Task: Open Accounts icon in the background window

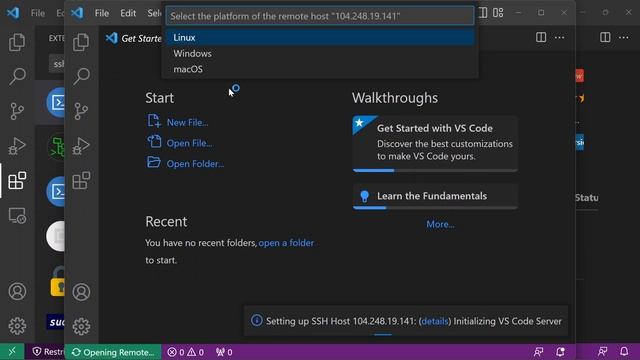Action: (x=17, y=291)
